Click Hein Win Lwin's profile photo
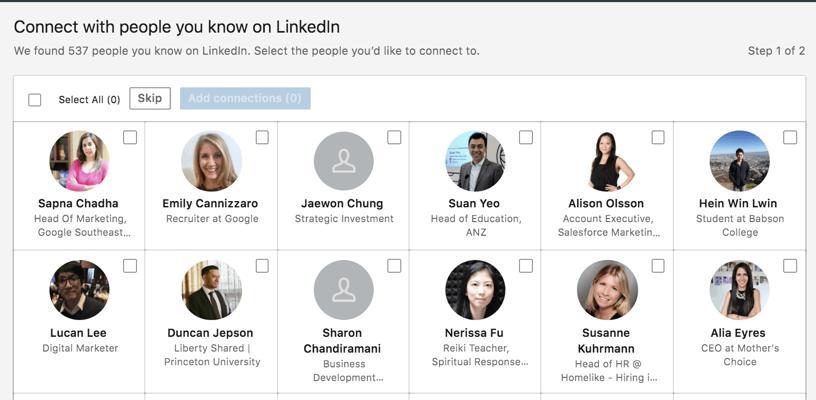The width and height of the screenshot is (816, 400). pos(739,161)
